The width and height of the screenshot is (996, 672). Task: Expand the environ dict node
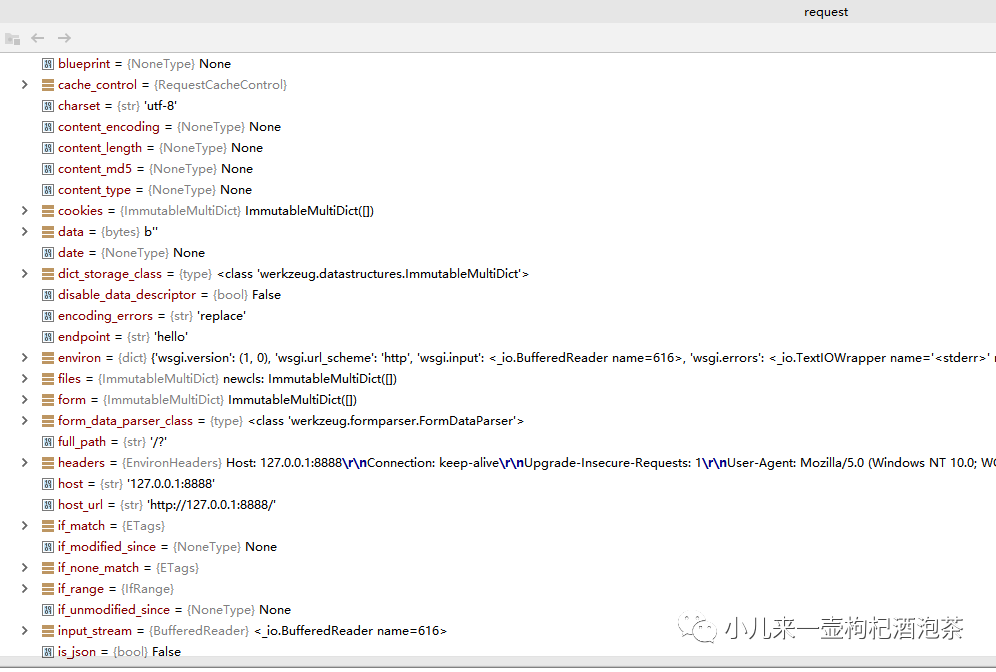click(x=24, y=357)
